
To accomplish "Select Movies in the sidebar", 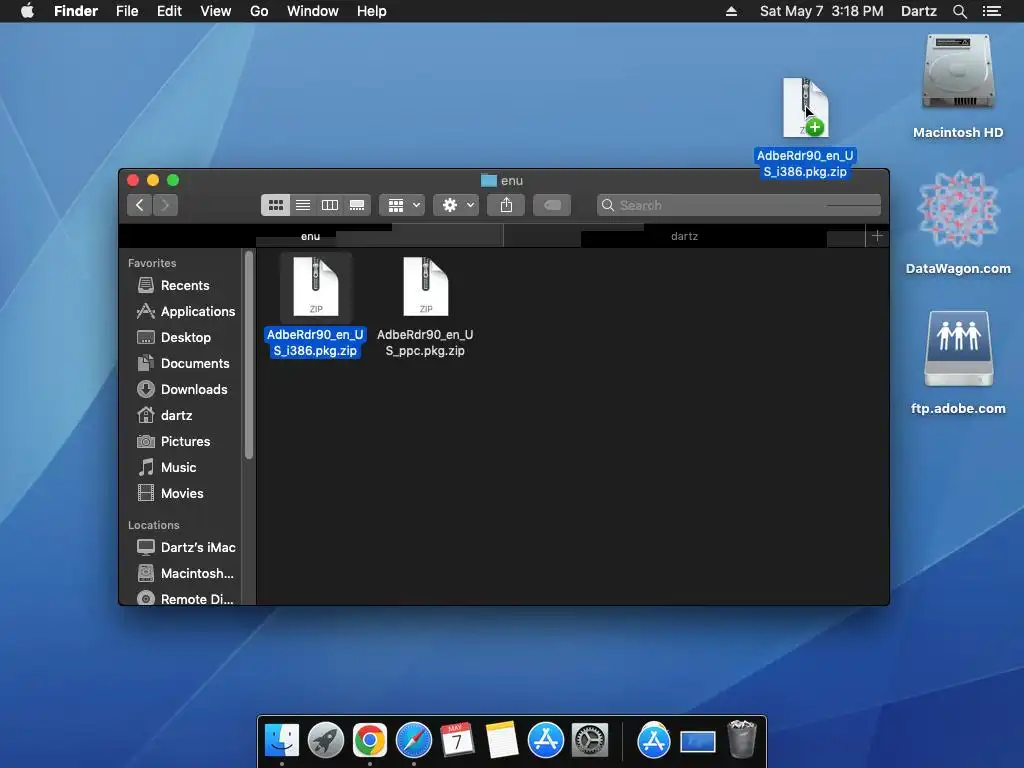I will pyautogui.click(x=170, y=494).
